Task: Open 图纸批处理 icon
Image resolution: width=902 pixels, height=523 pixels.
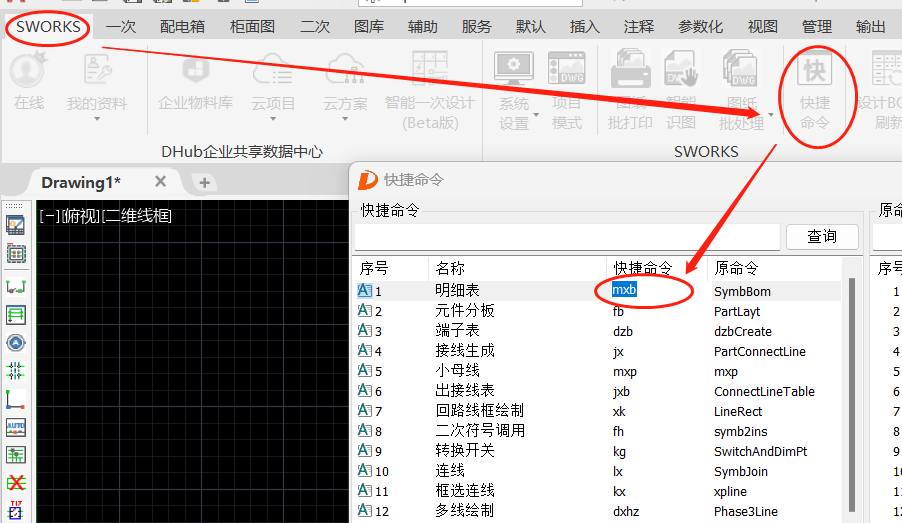Action: (741, 68)
